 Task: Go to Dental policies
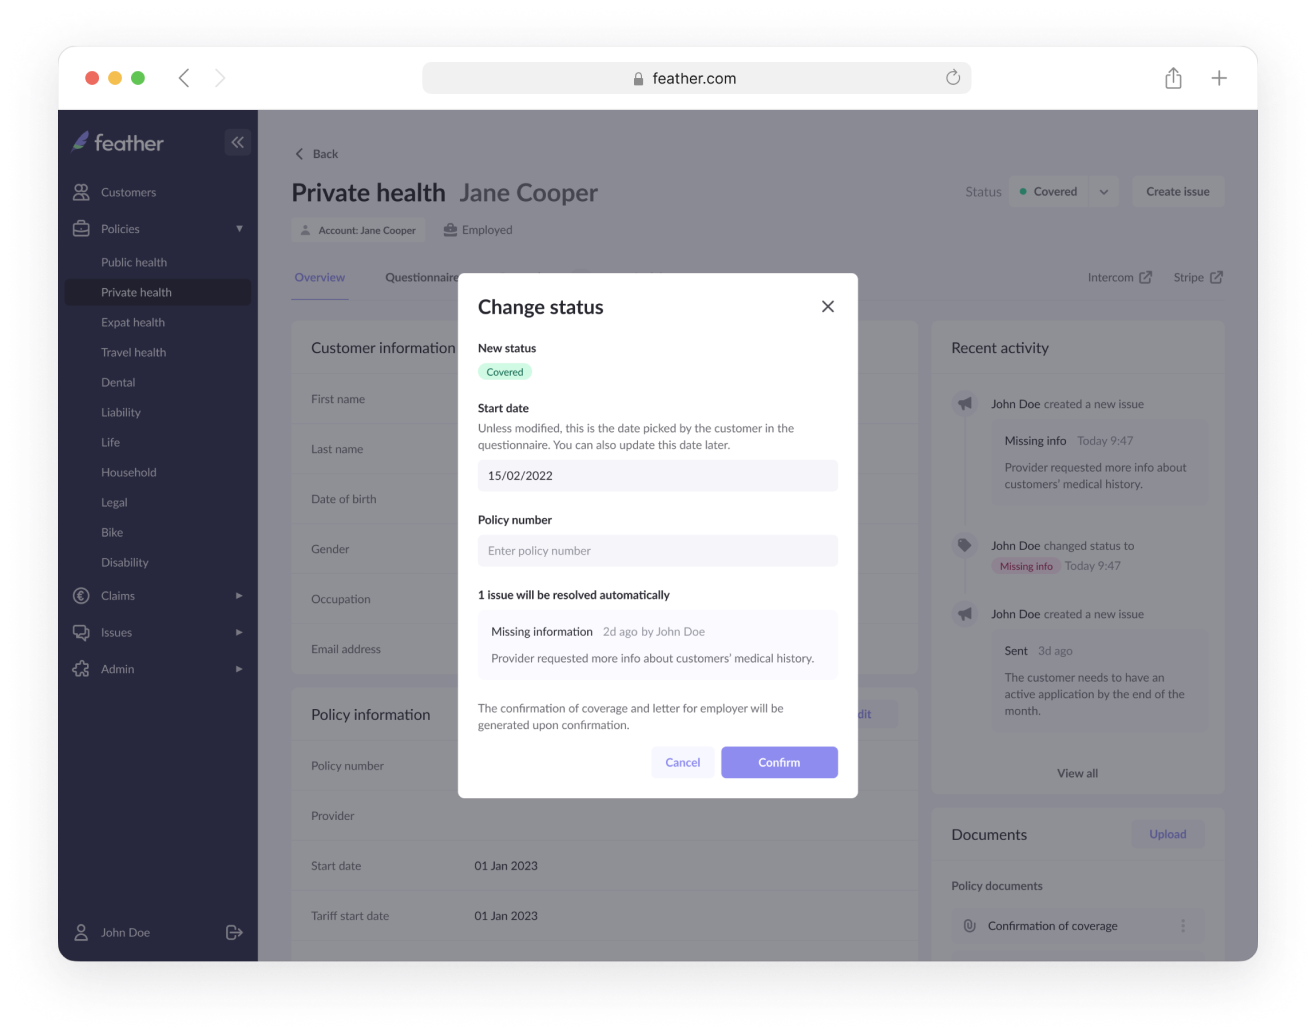pos(118,382)
